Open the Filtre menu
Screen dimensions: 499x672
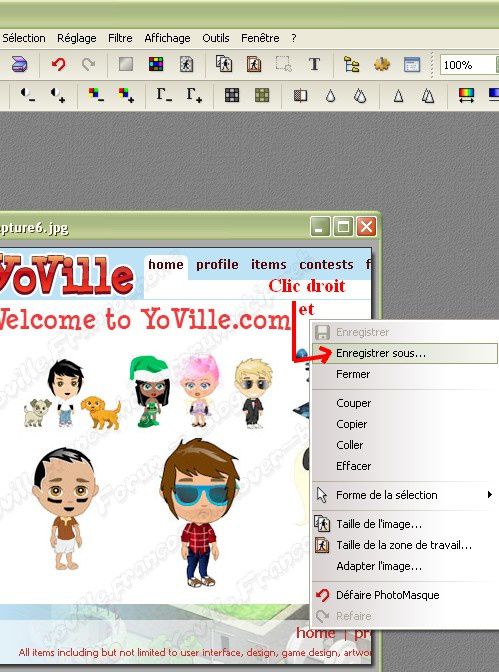click(x=120, y=38)
